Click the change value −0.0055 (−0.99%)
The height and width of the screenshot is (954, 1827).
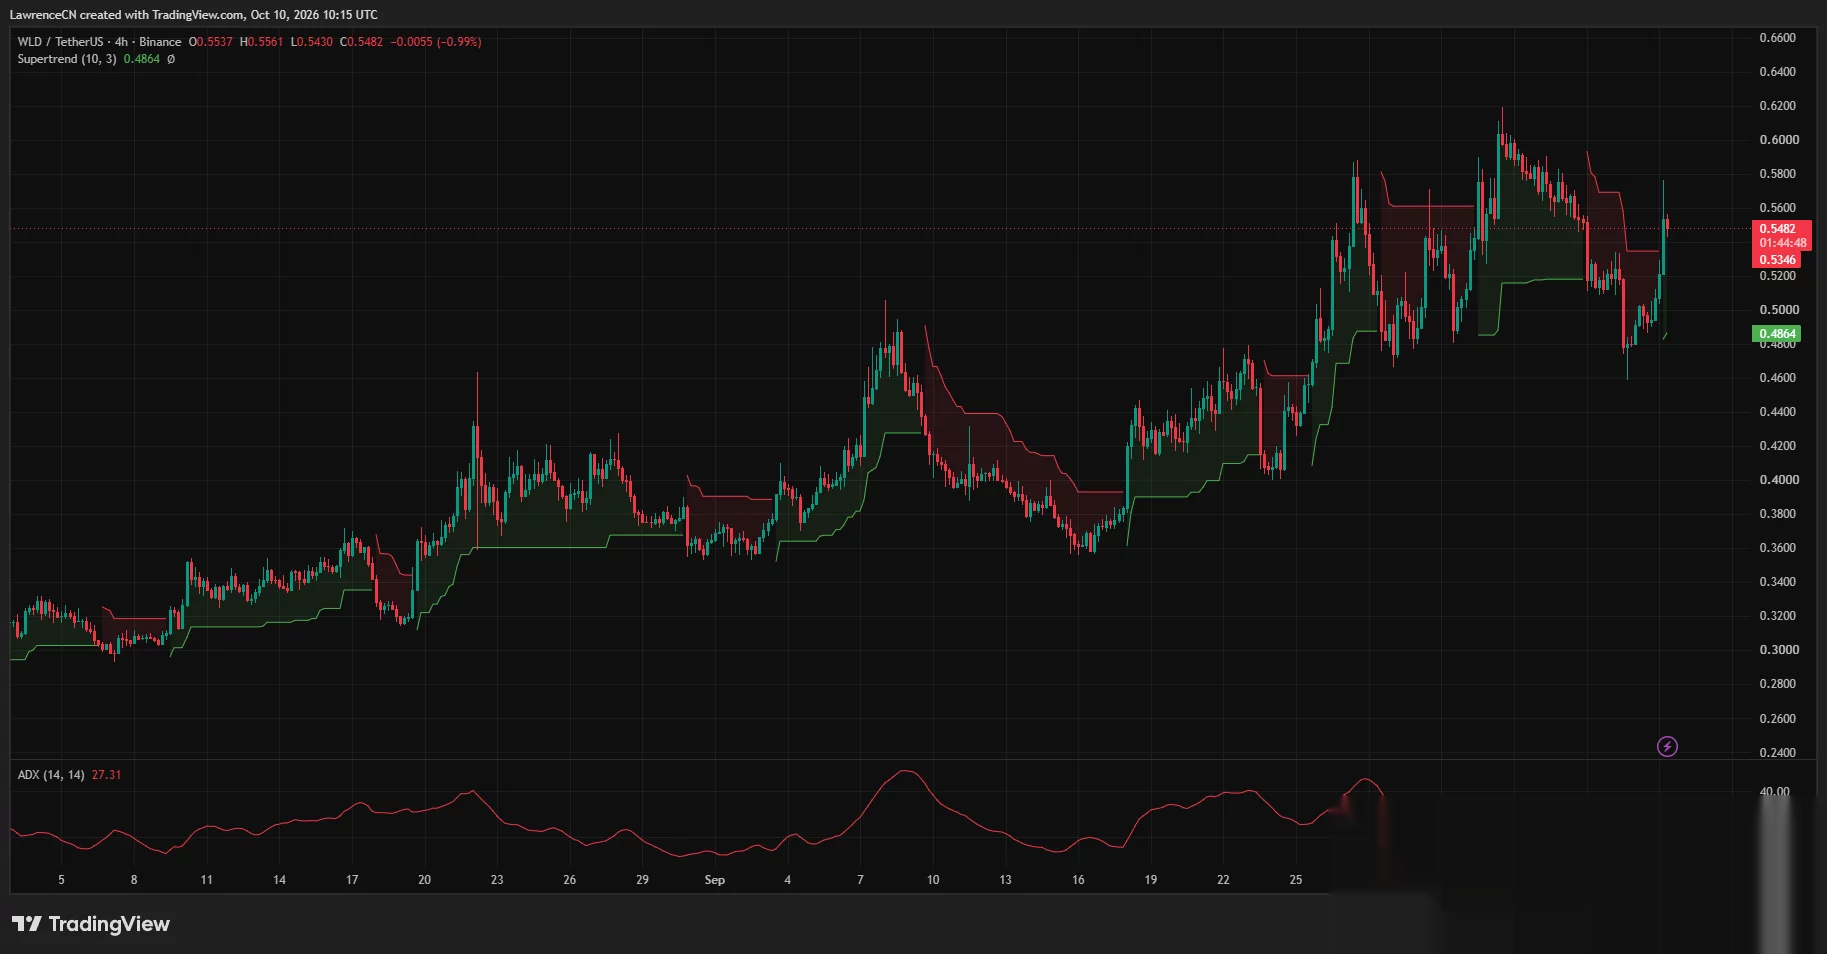click(x=436, y=42)
